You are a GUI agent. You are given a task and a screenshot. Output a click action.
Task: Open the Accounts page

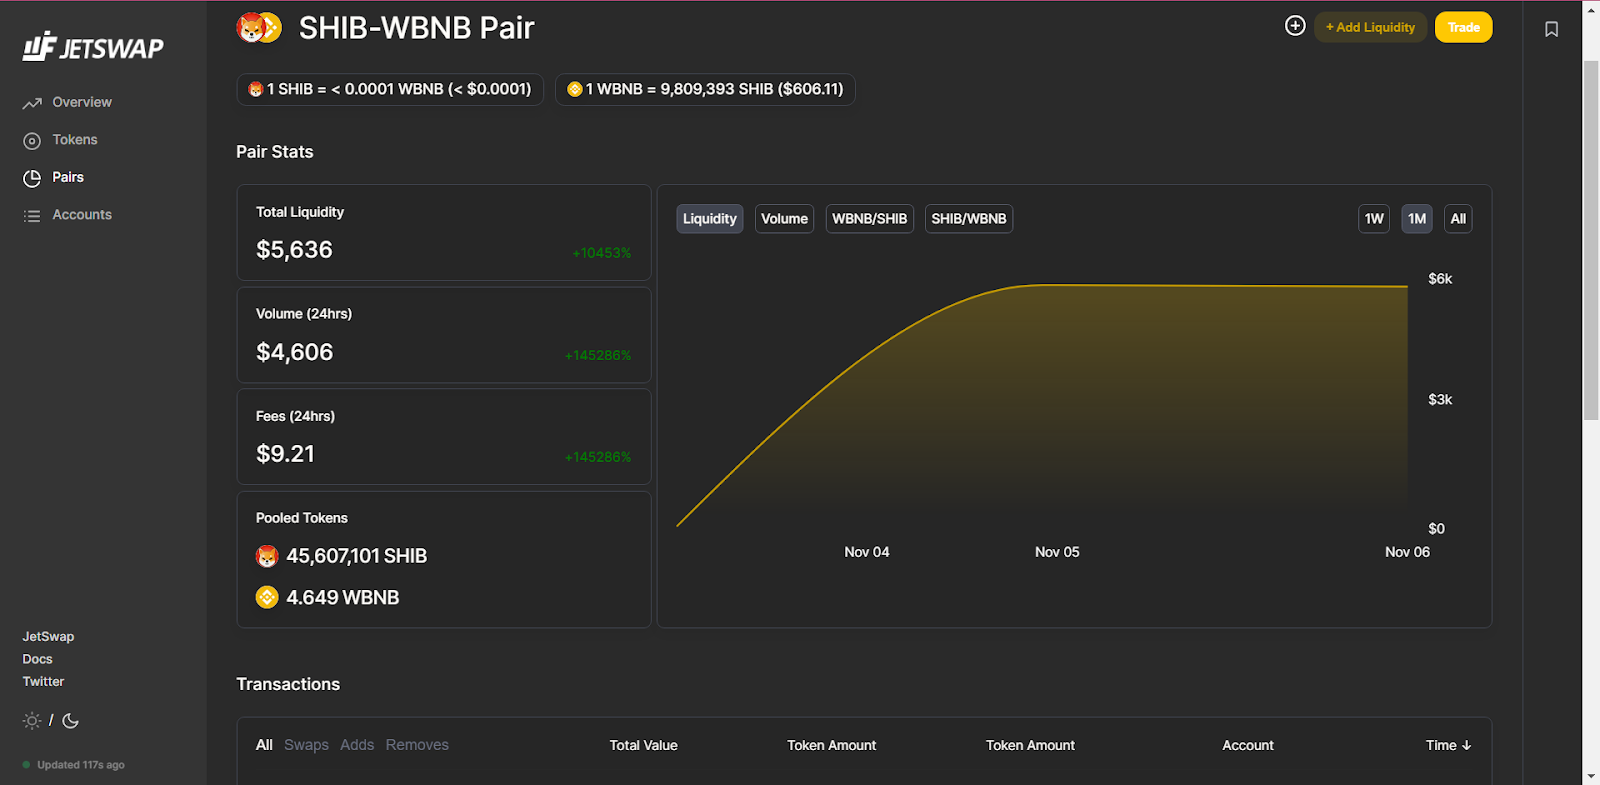[x=82, y=215]
